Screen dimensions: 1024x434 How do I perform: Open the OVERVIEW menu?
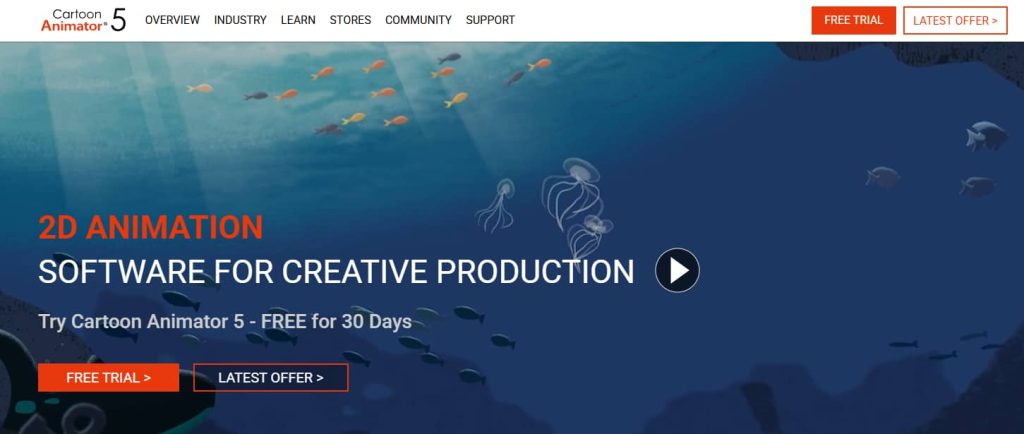[172, 20]
